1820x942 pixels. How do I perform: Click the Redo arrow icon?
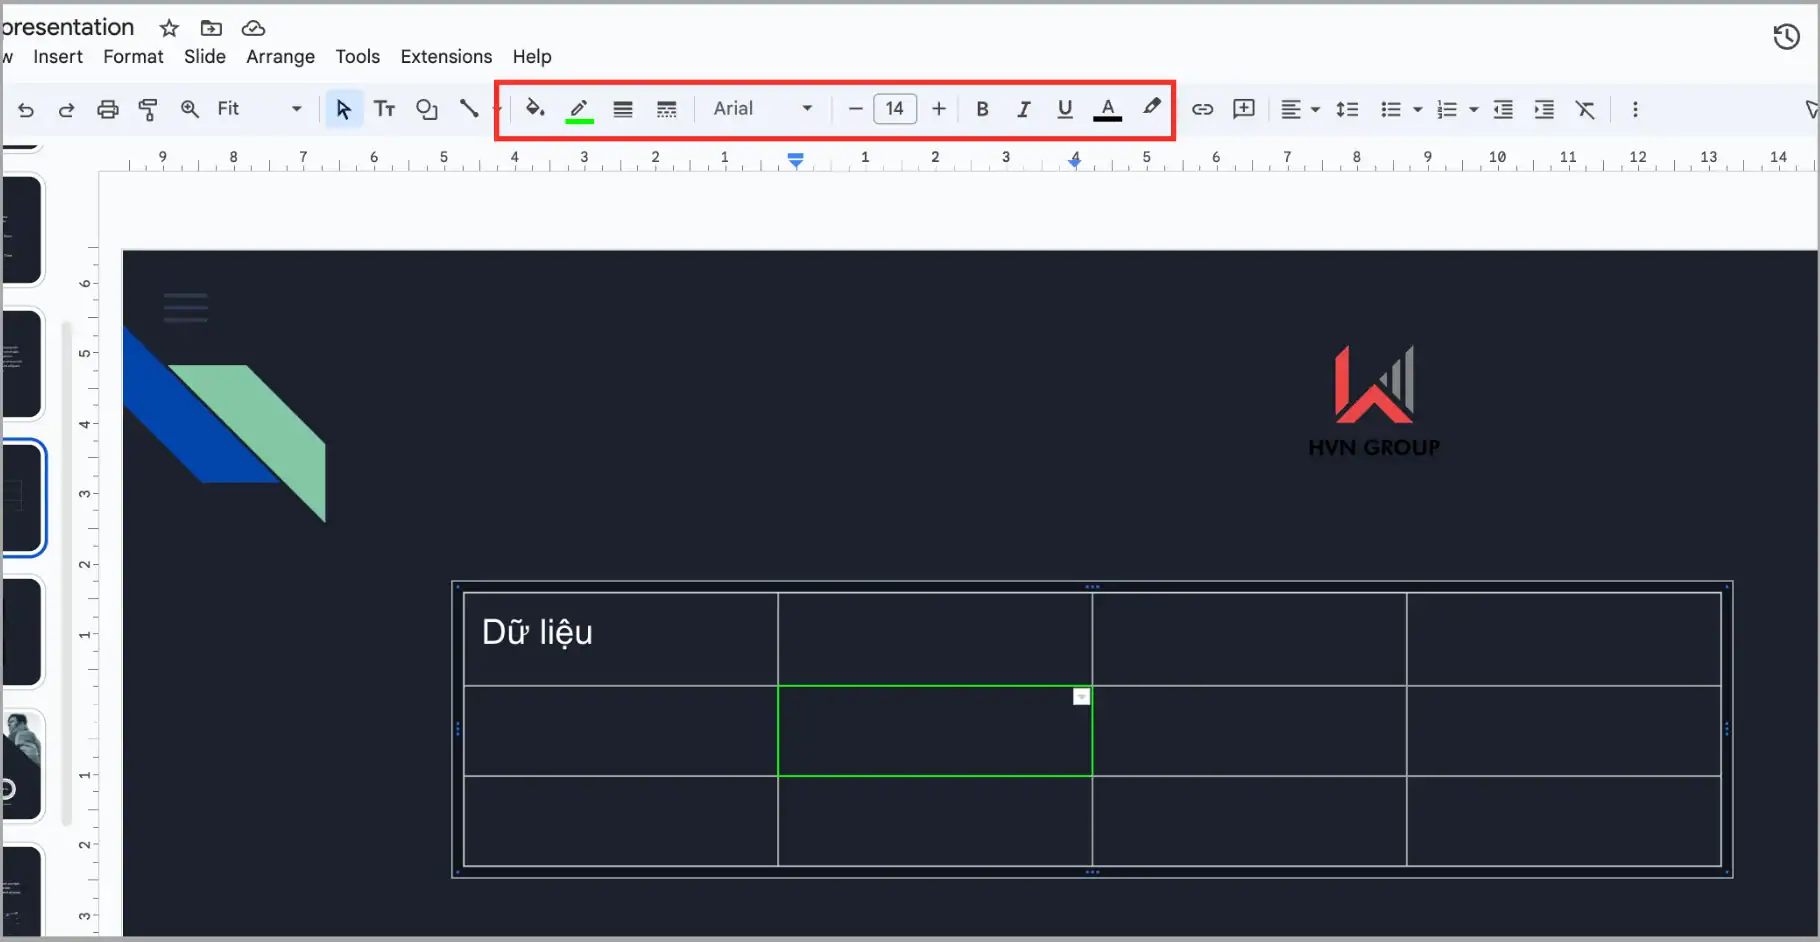tap(66, 109)
